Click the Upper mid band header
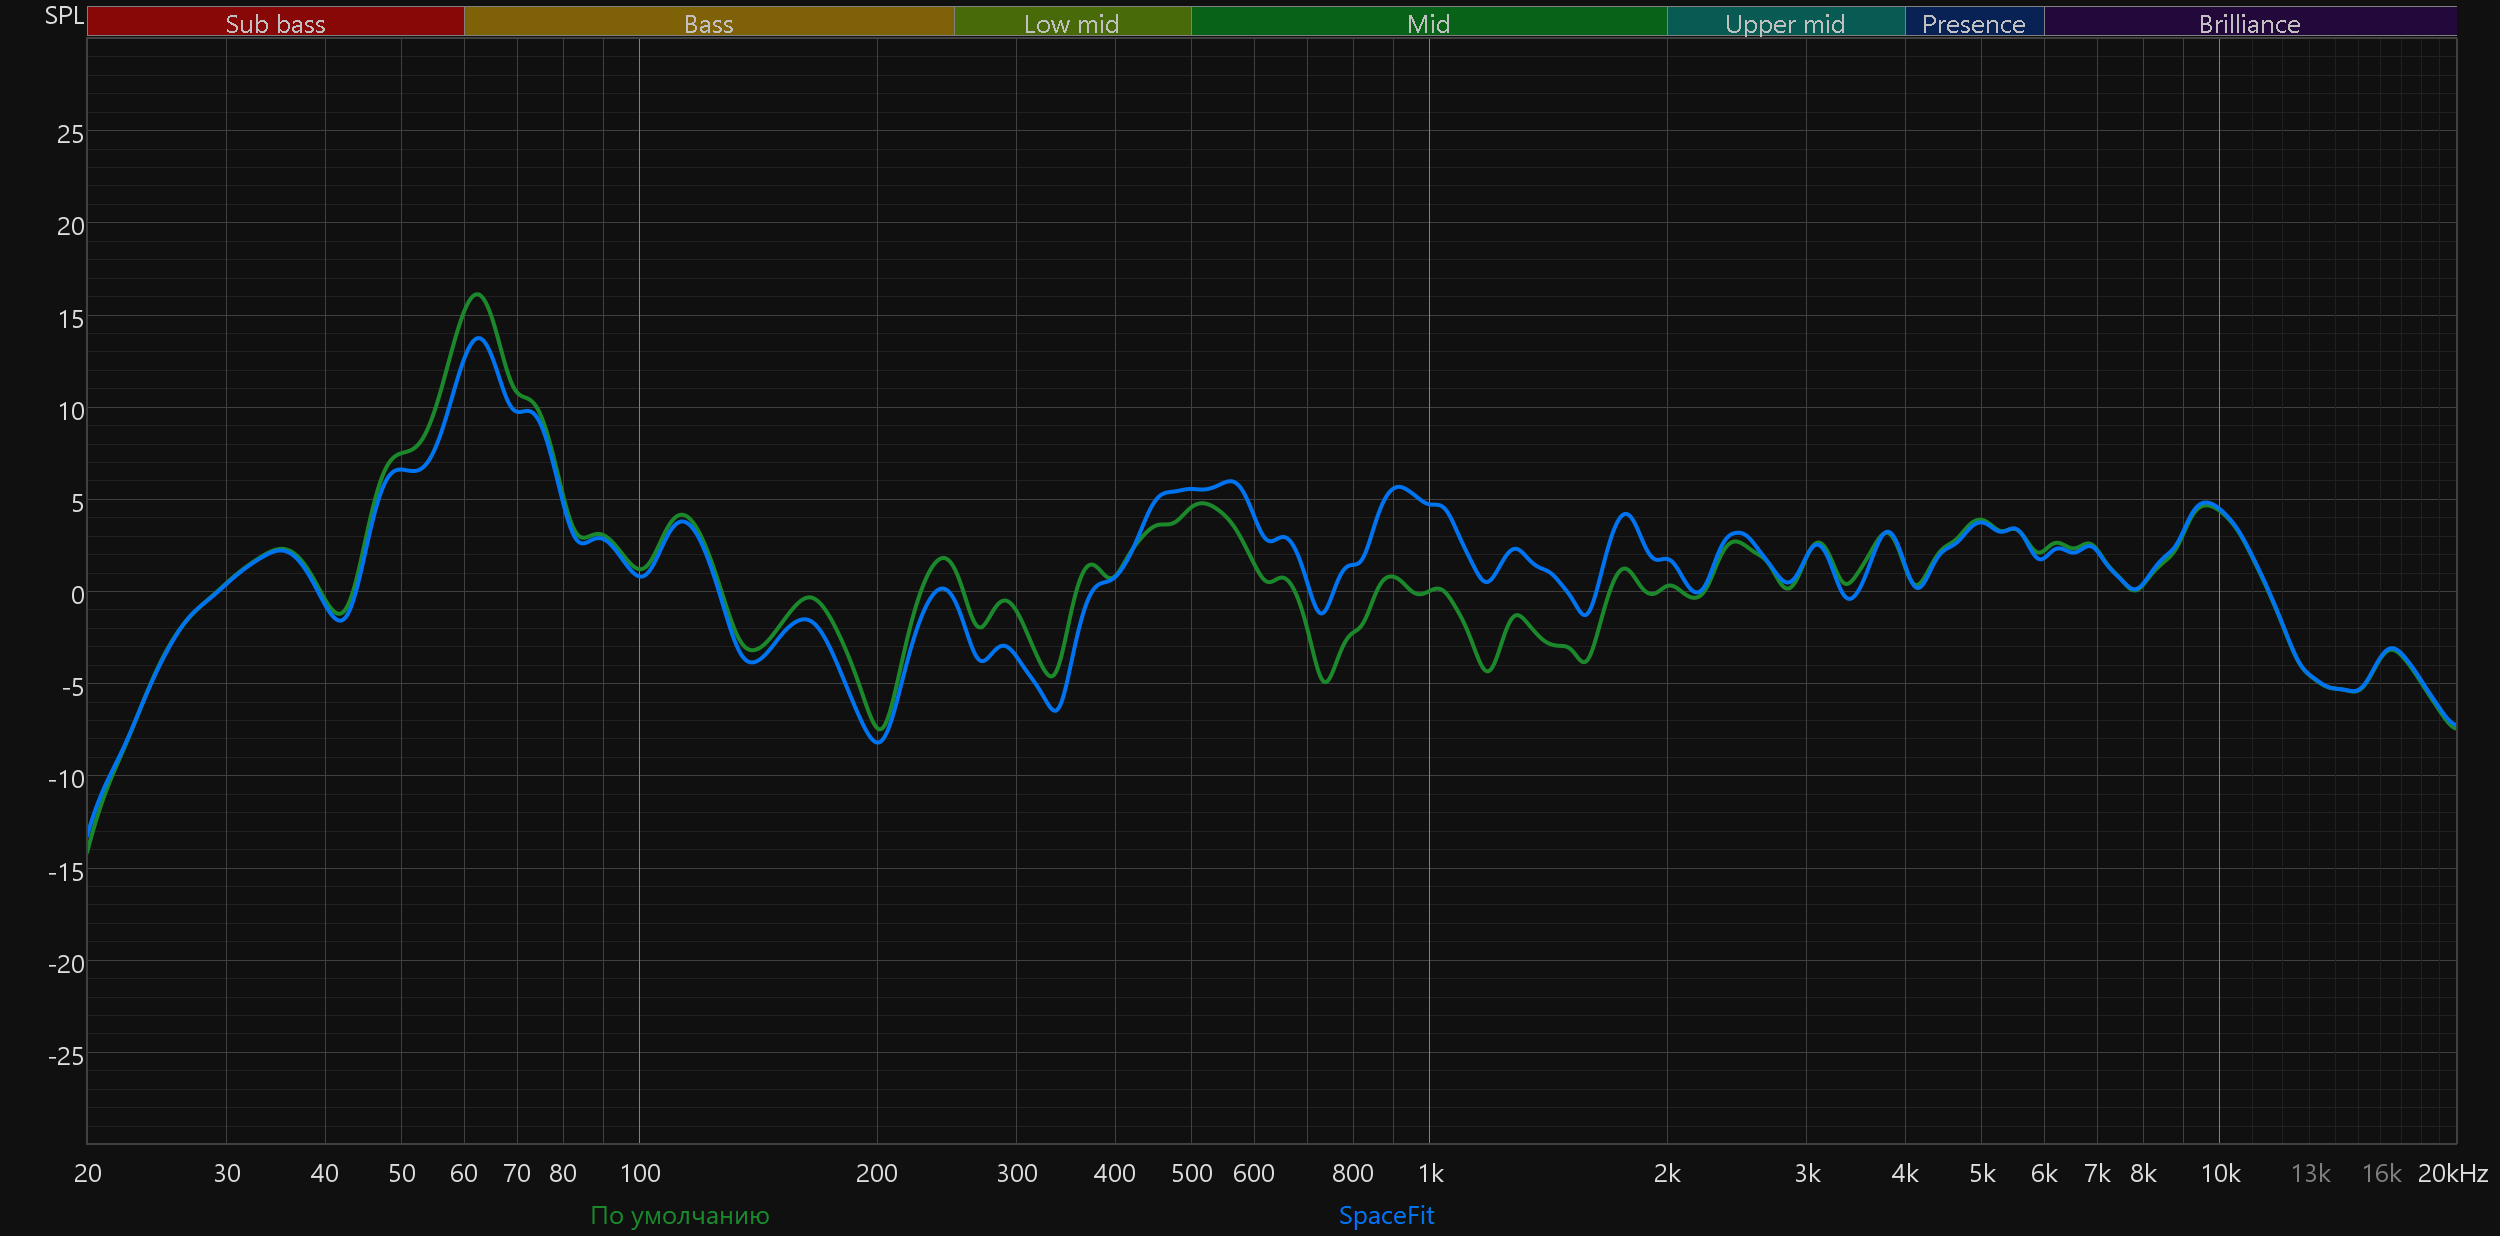 (1785, 23)
